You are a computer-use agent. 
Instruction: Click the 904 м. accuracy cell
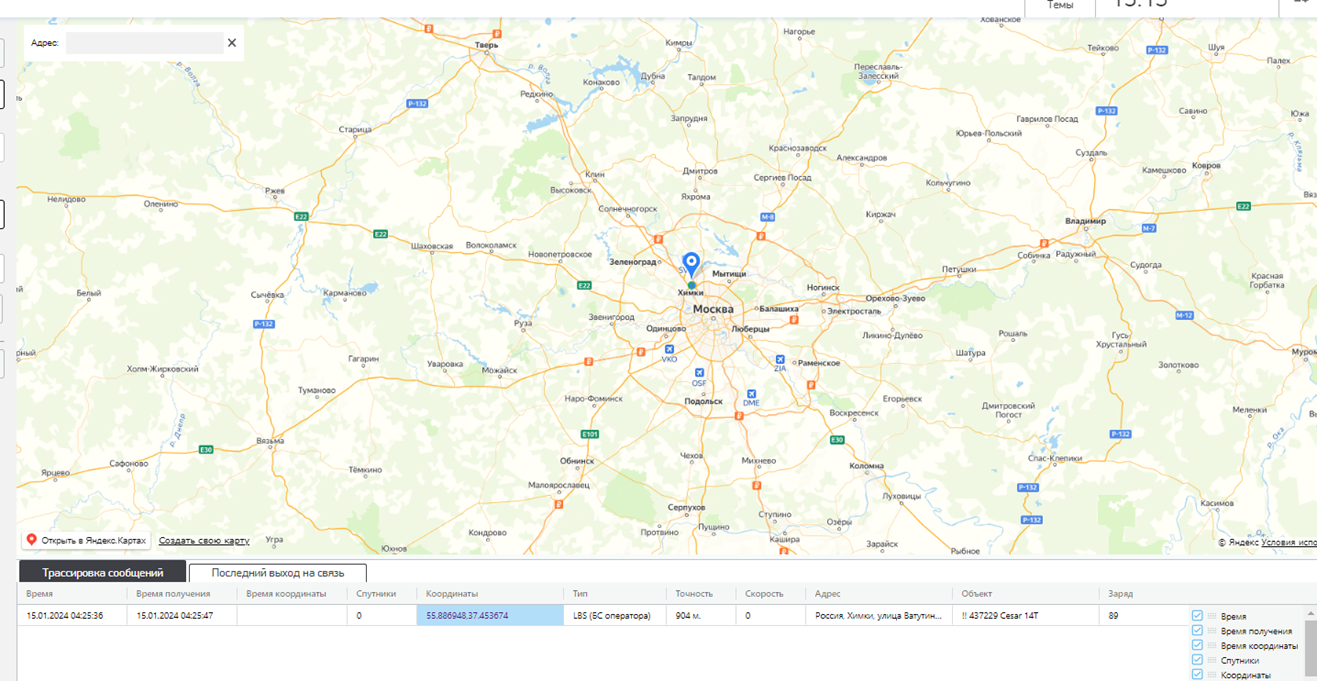(x=689, y=616)
